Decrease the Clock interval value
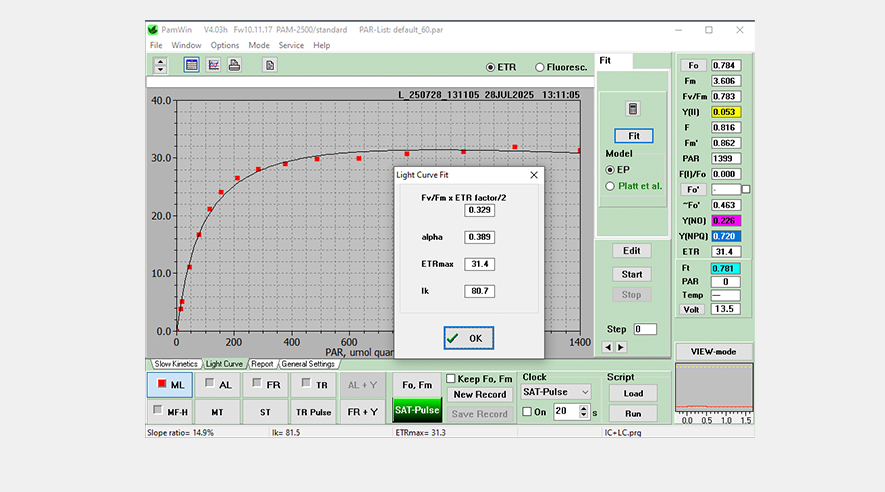Viewport: 885px width, 492px height. pos(584,415)
